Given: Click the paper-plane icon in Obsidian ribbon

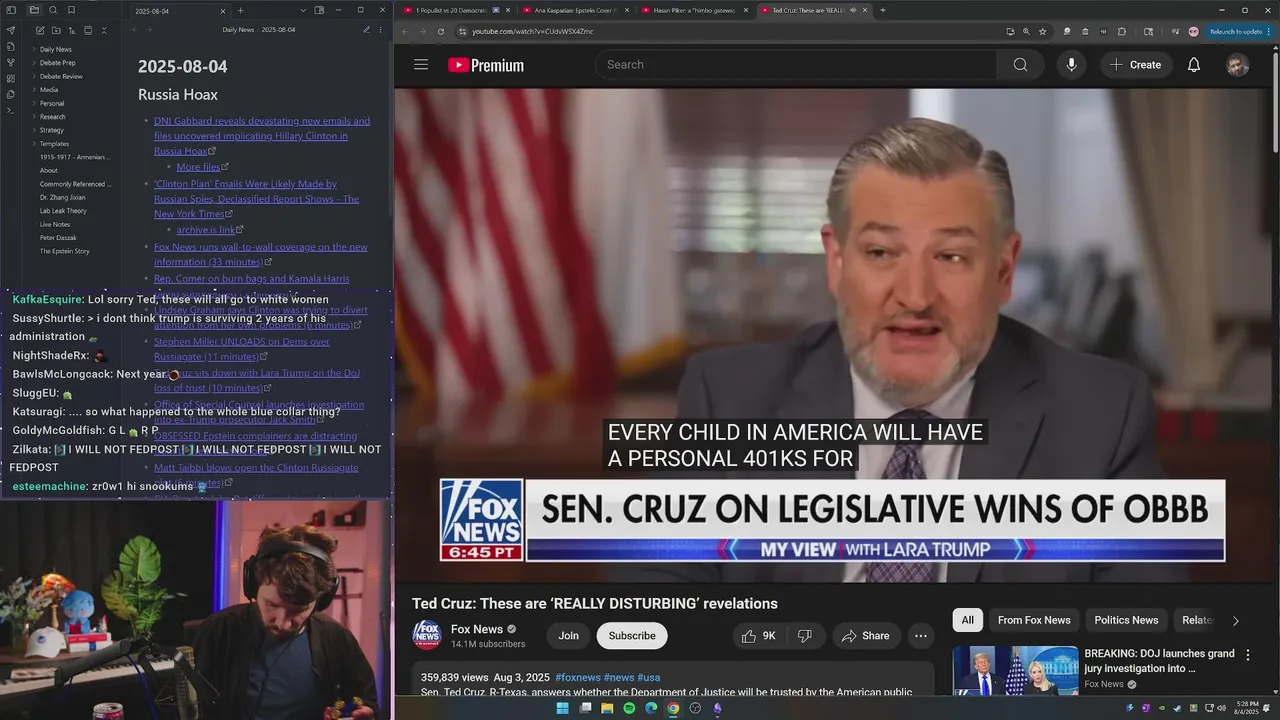Looking at the screenshot, I should [x=11, y=30].
